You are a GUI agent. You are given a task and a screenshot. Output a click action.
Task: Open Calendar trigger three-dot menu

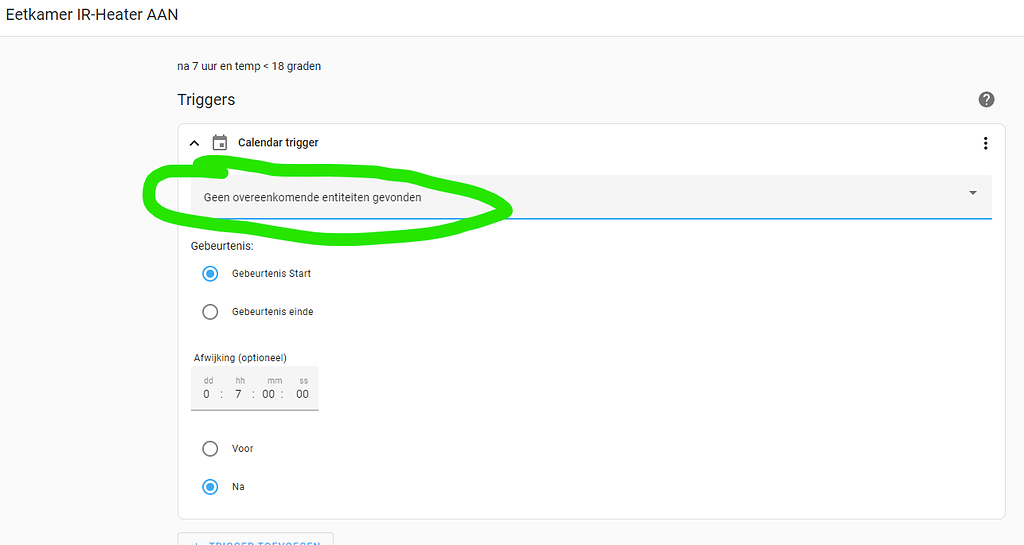pos(985,143)
